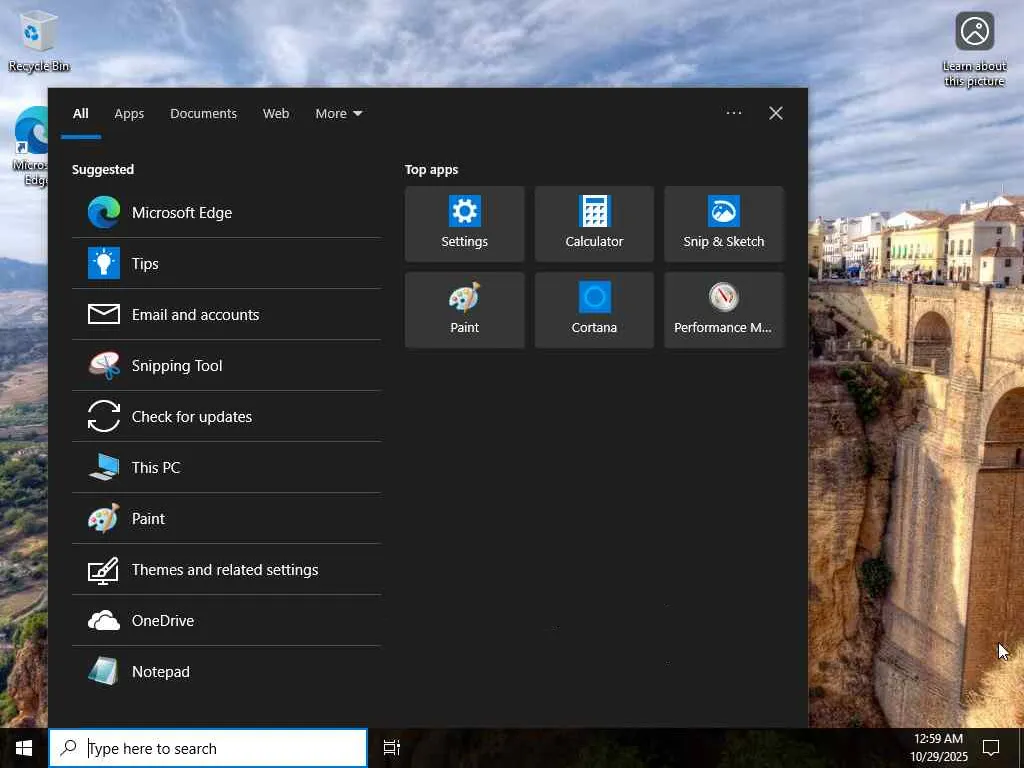Open Email and accounts settings
1024x768 pixels.
coord(226,314)
